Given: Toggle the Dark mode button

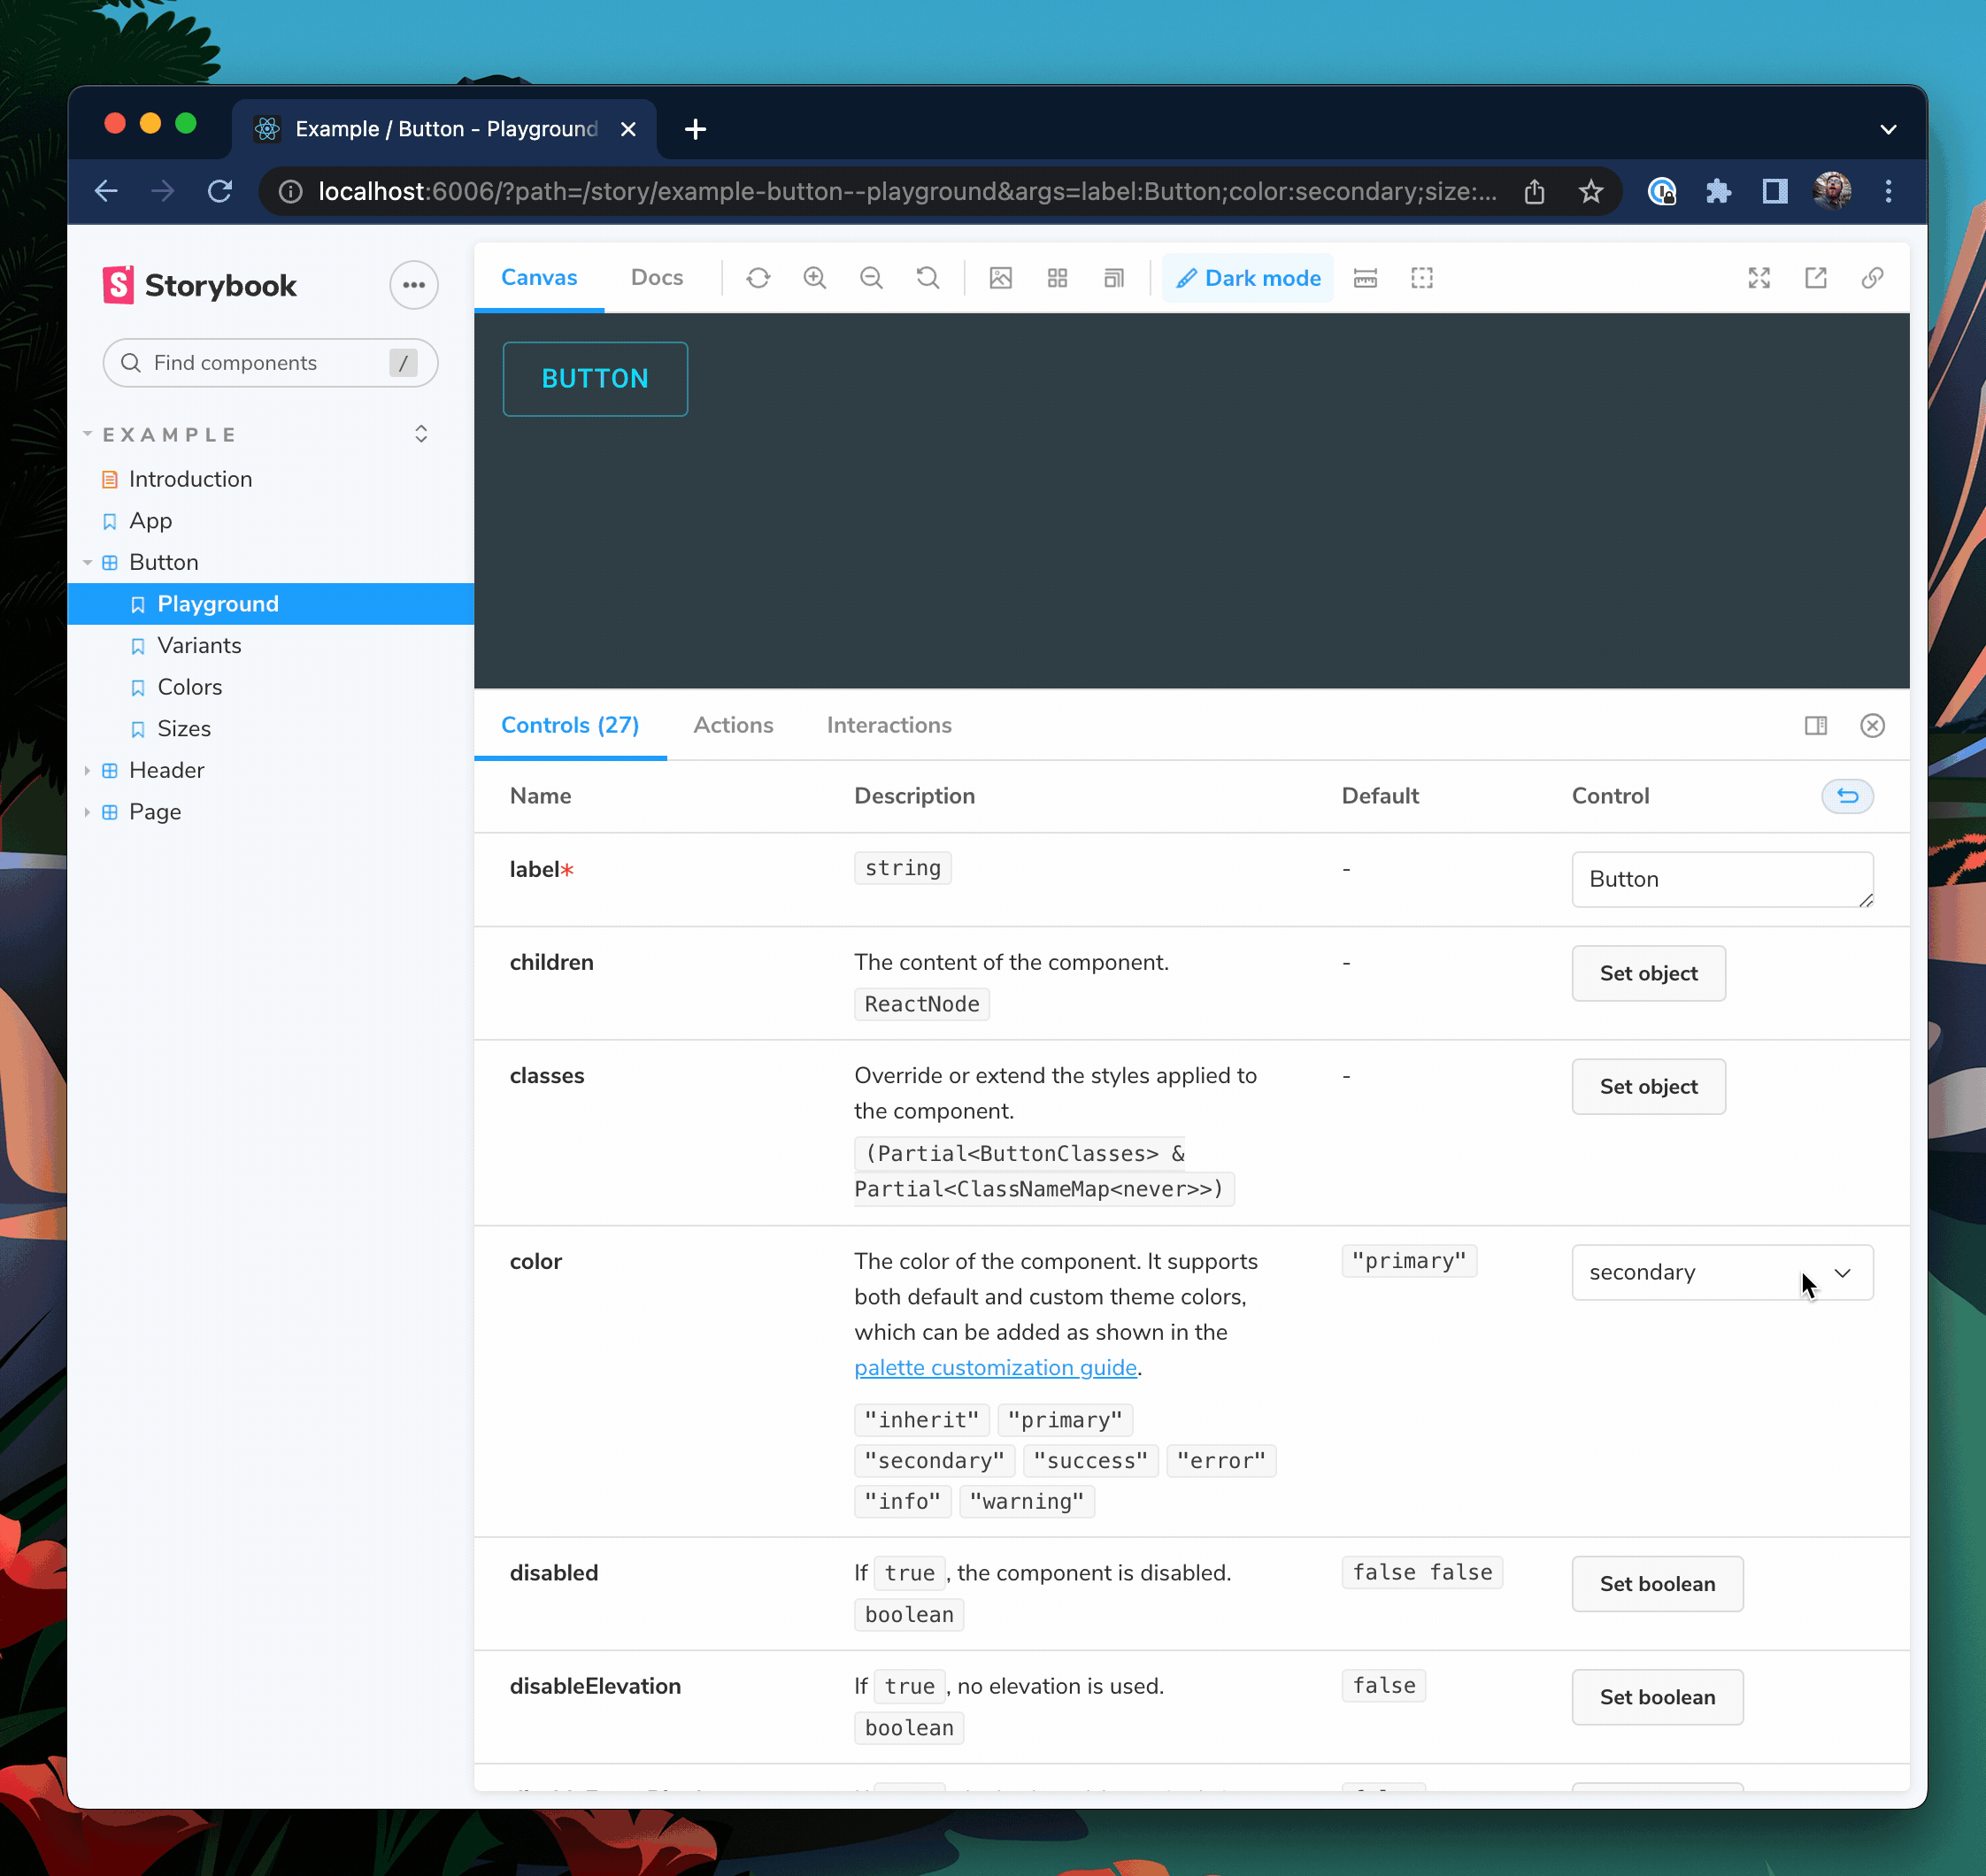Looking at the screenshot, I should tap(1248, 278).
